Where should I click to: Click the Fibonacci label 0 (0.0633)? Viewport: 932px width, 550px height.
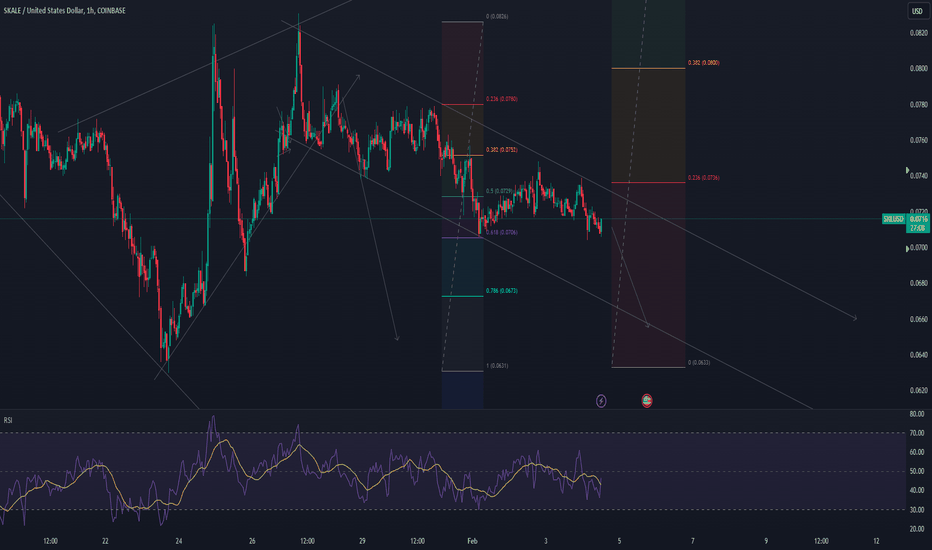(699, 362)
